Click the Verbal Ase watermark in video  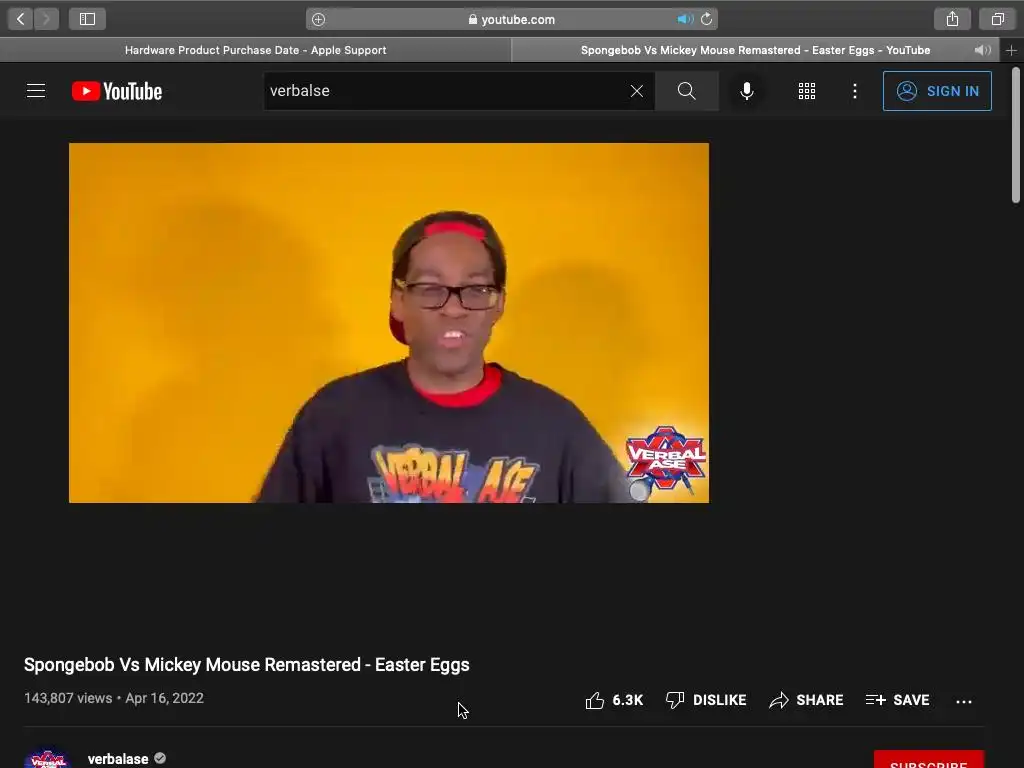click(665, 464)
